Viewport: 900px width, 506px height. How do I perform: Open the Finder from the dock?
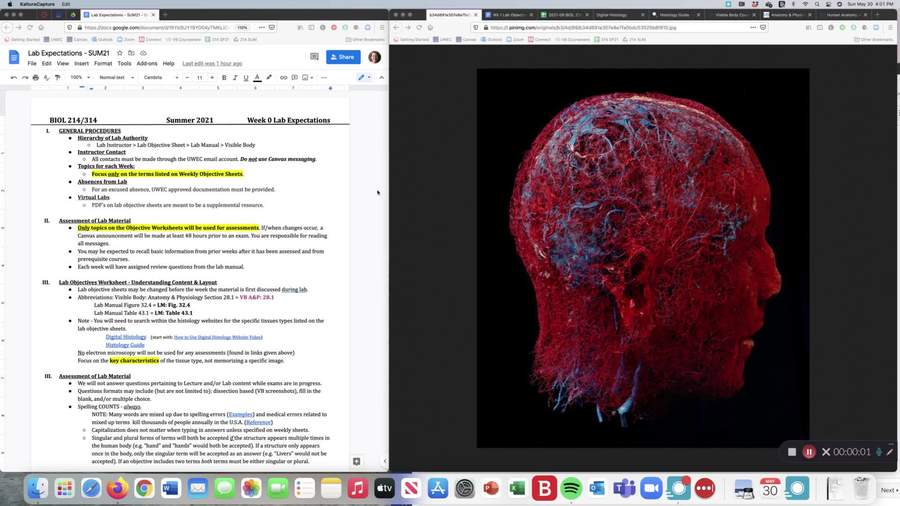pos(38,488)
